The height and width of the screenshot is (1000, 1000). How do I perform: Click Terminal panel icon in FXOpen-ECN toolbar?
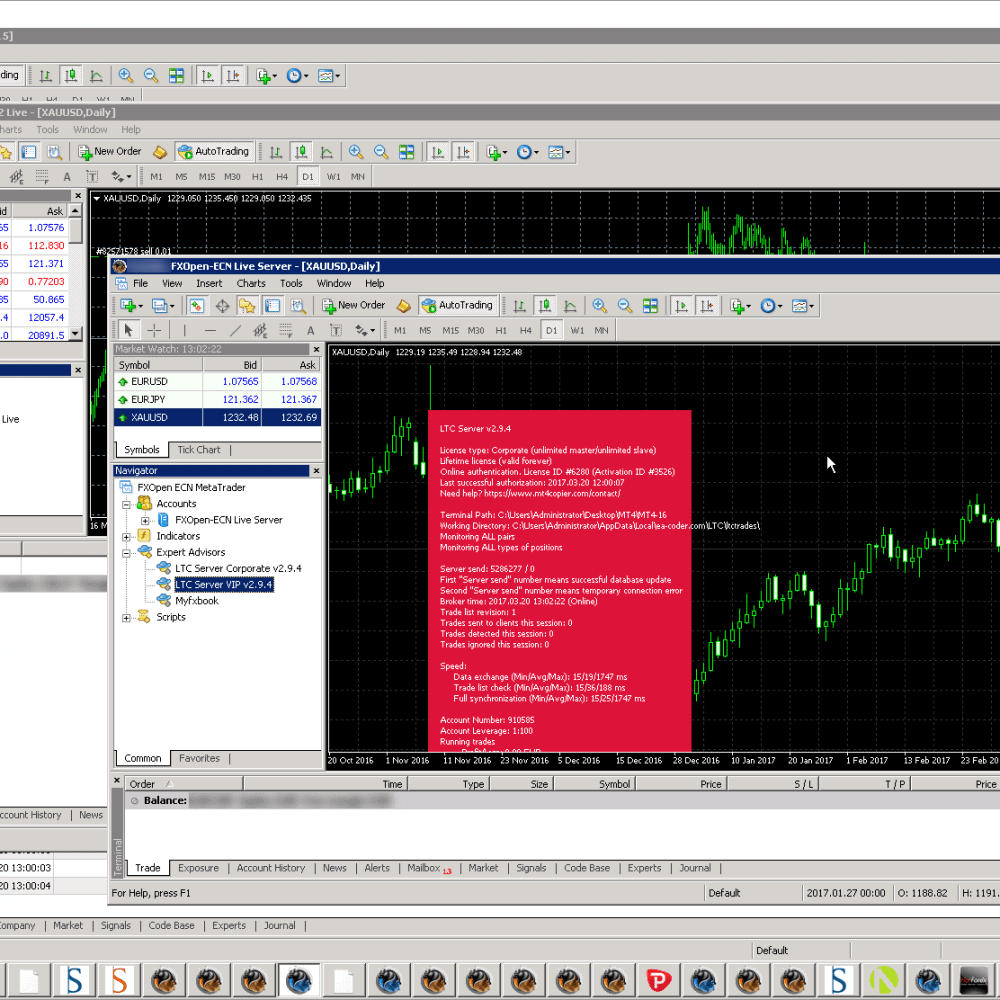pos(272,306)
